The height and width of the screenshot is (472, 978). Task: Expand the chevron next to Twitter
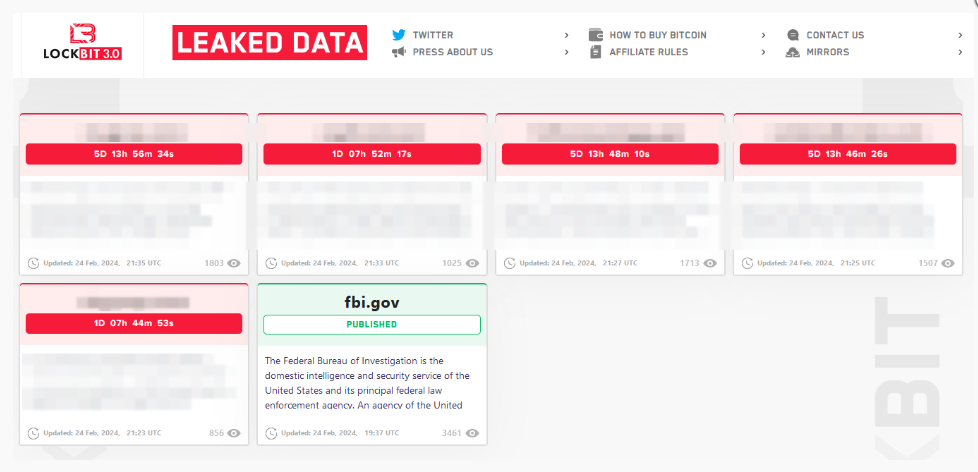[567, 35]
